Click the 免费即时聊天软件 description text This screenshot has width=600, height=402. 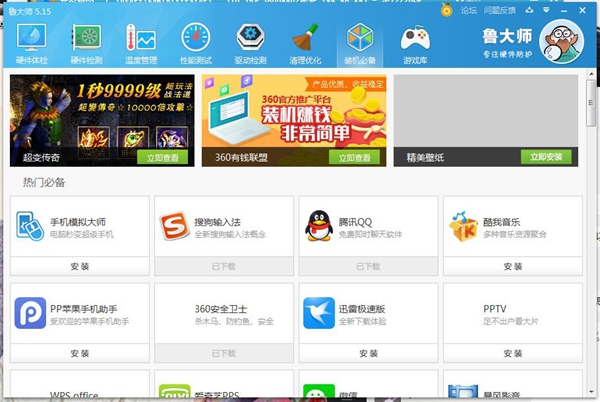(370, 234)
